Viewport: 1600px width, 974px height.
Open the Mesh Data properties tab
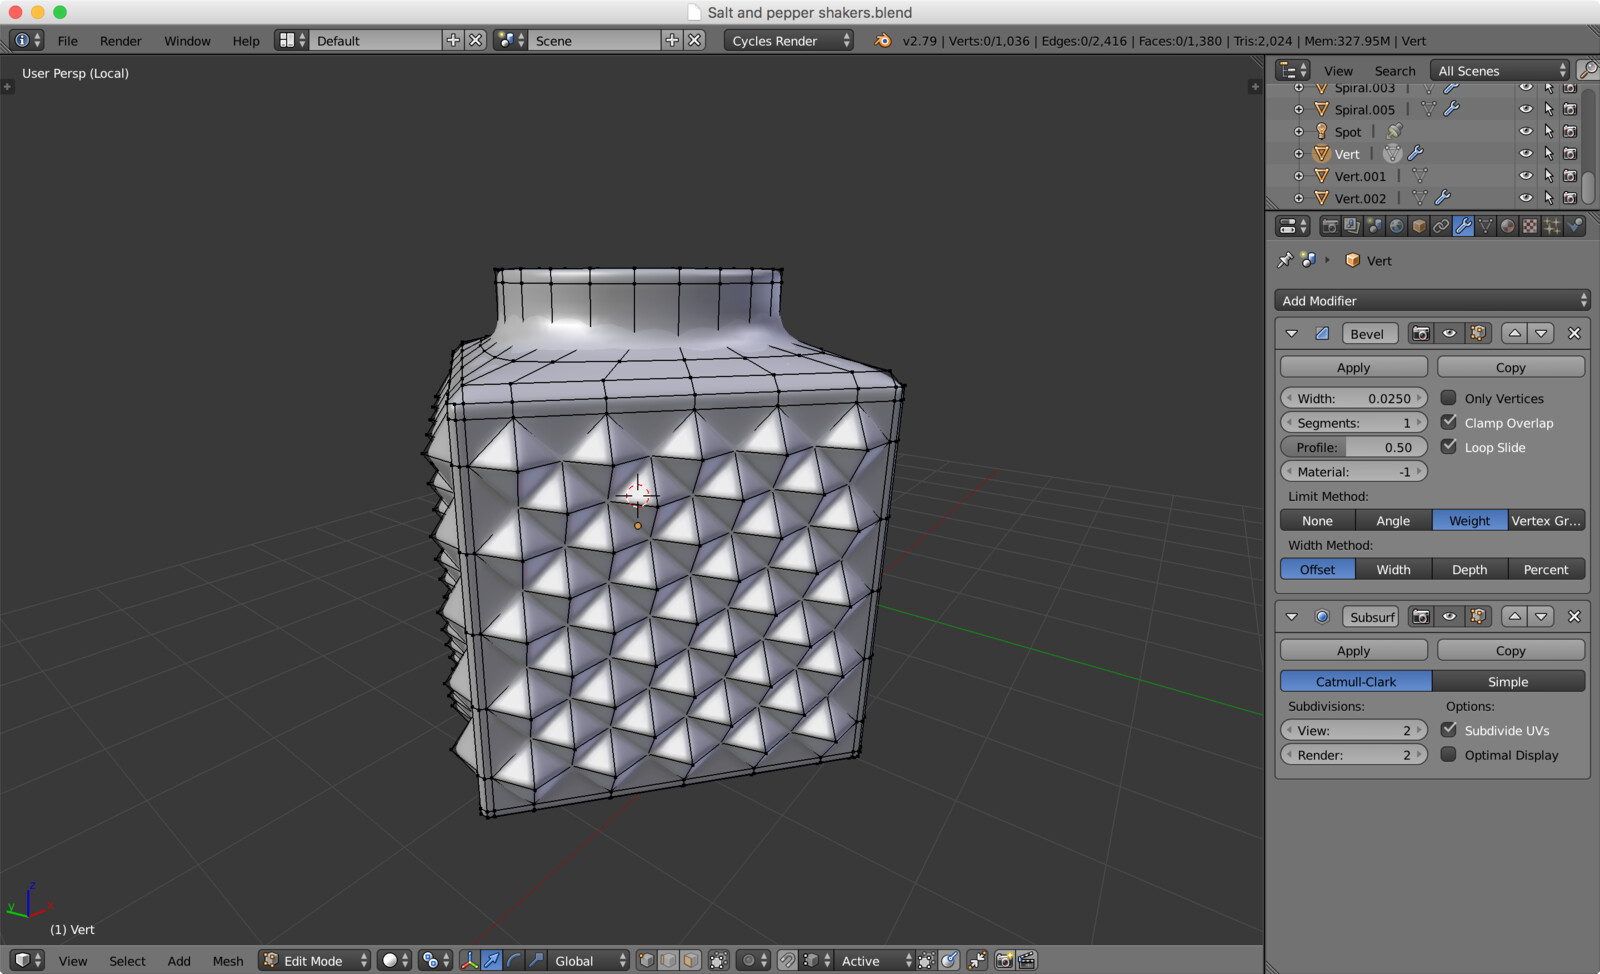(x=1485, y=226)
